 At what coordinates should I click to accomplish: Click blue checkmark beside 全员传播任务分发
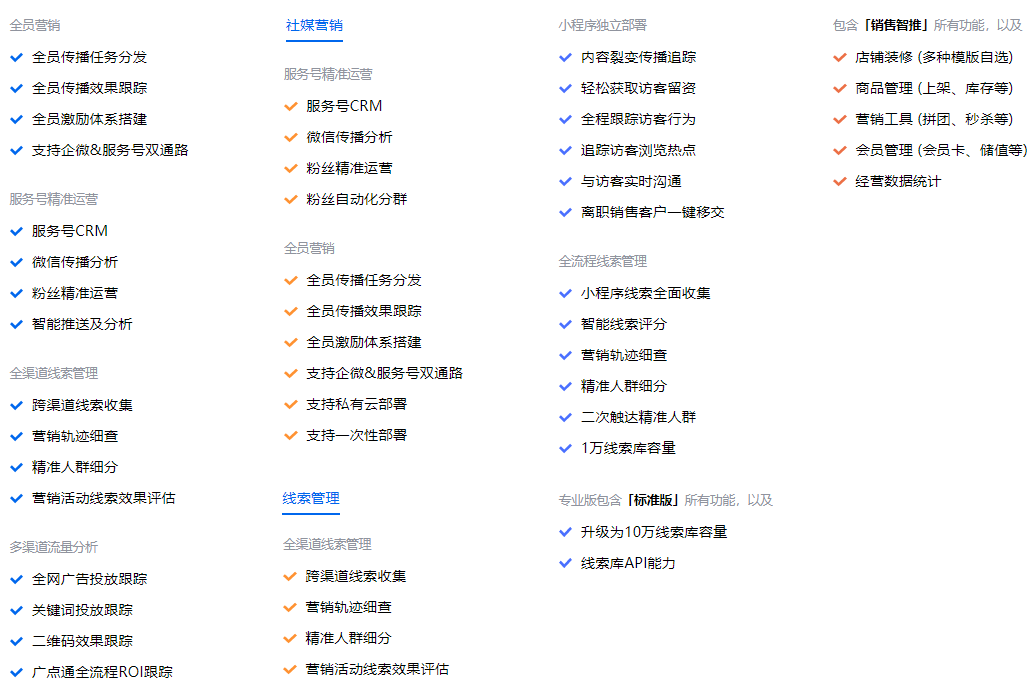point(16,57)
